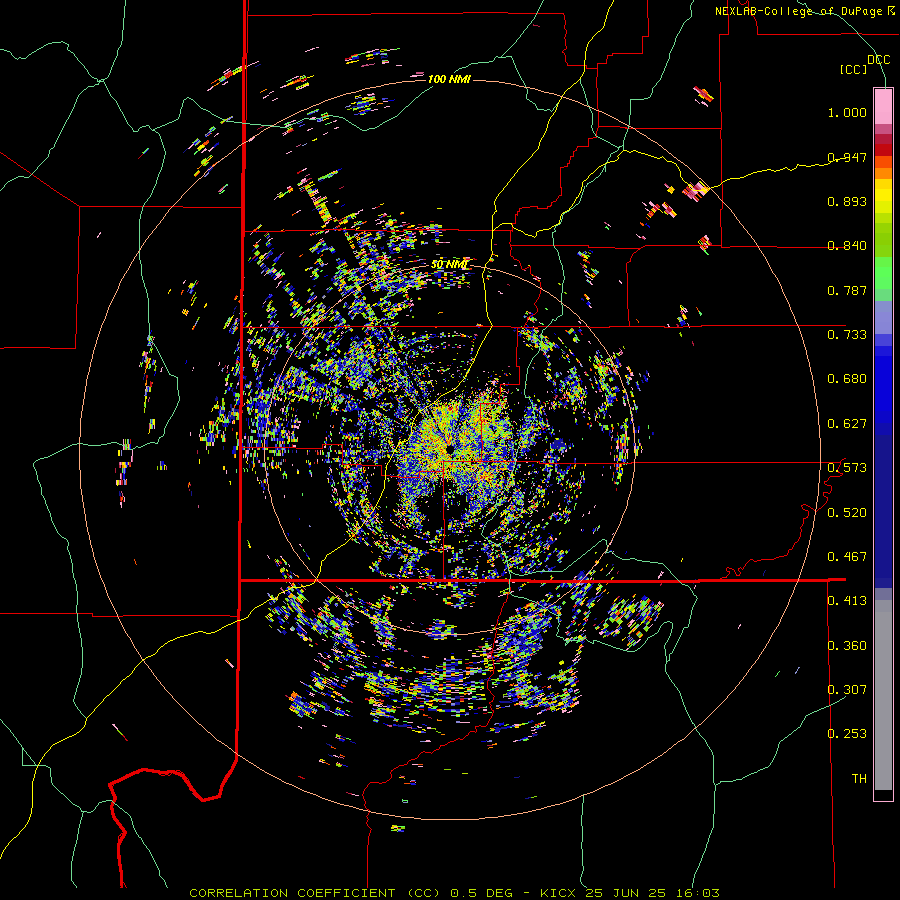The height and width of the screenshot is (900, 900).
Task: Select the 0.253 scale value
Action: (847, 734)
